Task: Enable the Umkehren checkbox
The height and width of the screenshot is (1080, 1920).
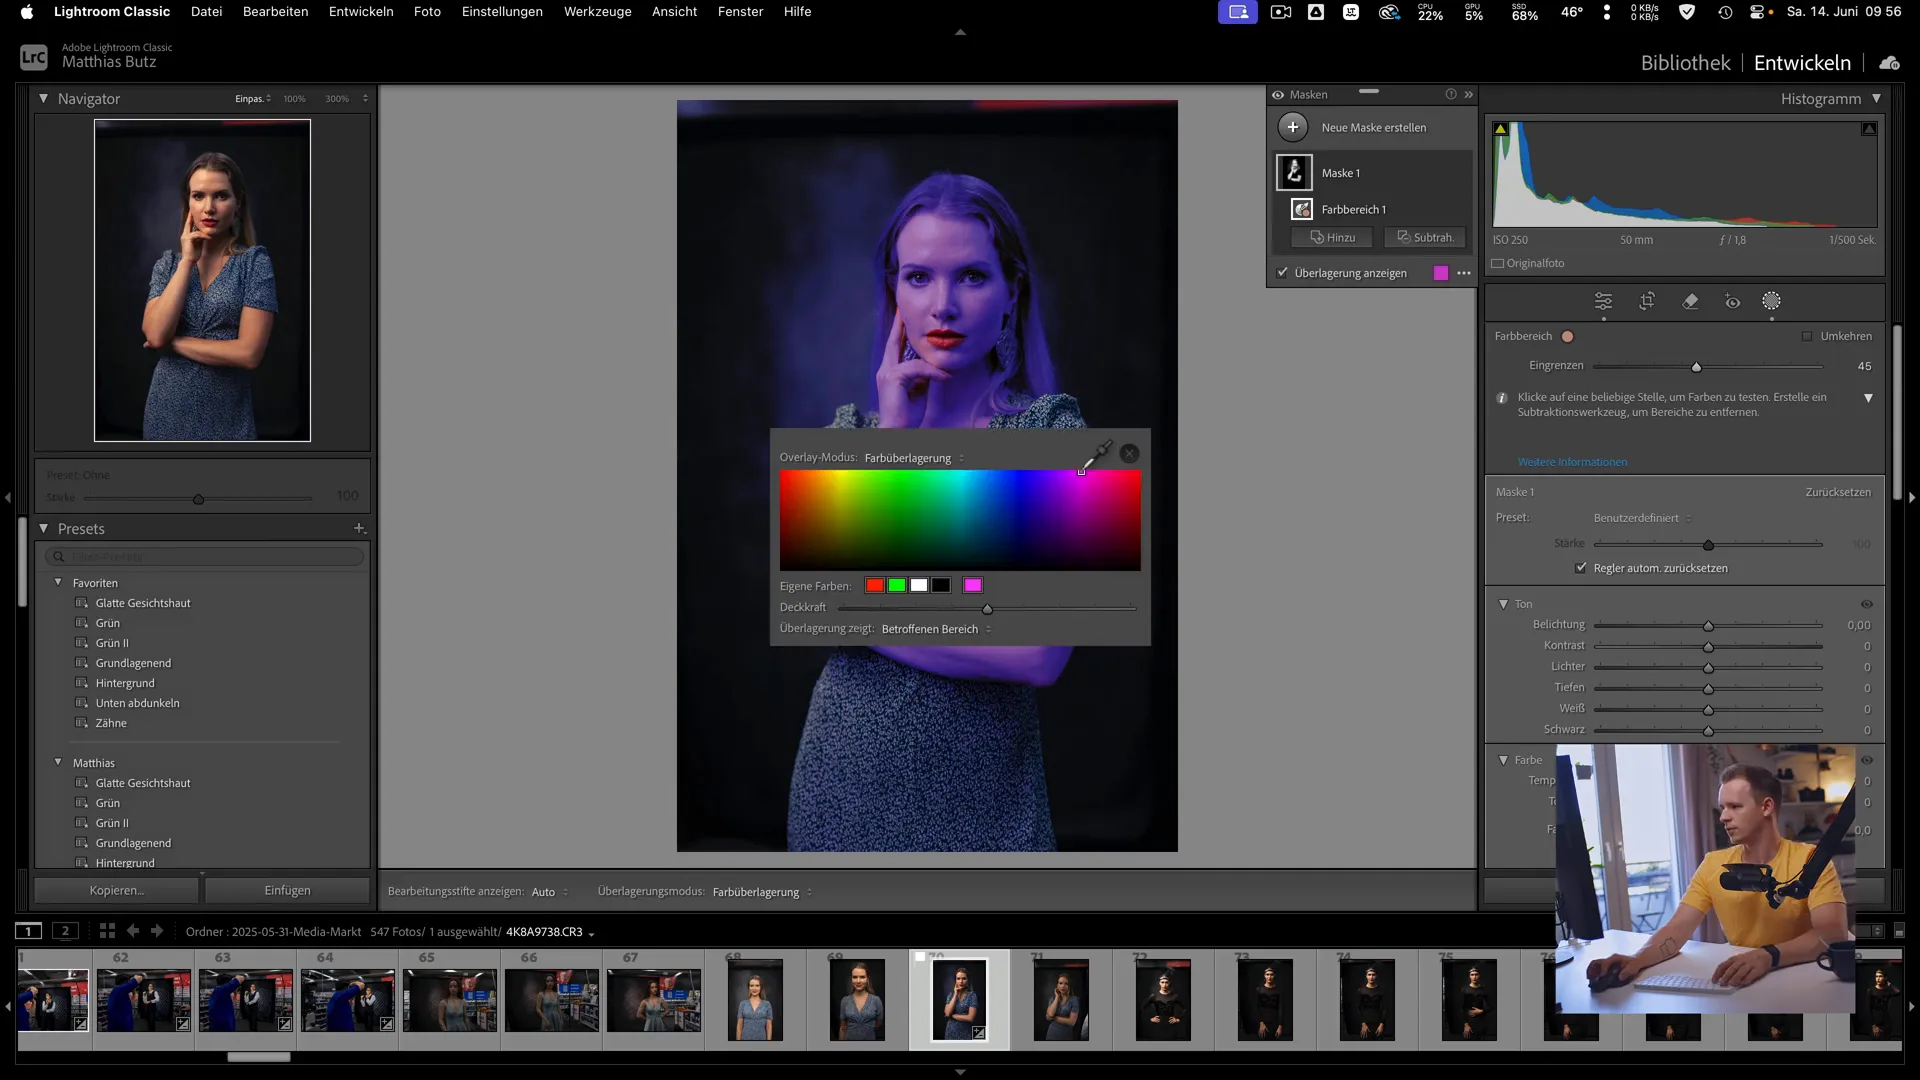Action: [x=1807, y=336]
